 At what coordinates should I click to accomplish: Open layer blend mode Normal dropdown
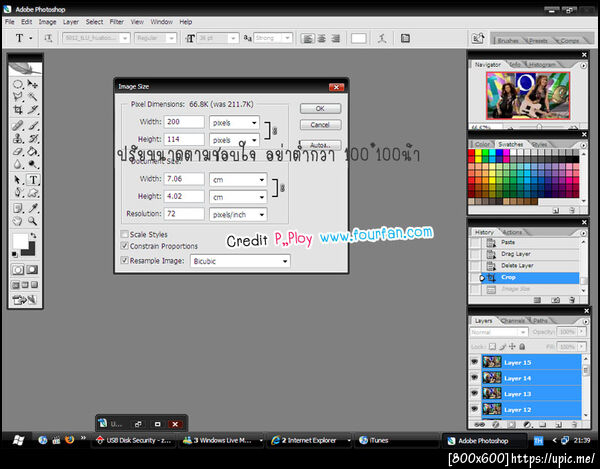499,332
